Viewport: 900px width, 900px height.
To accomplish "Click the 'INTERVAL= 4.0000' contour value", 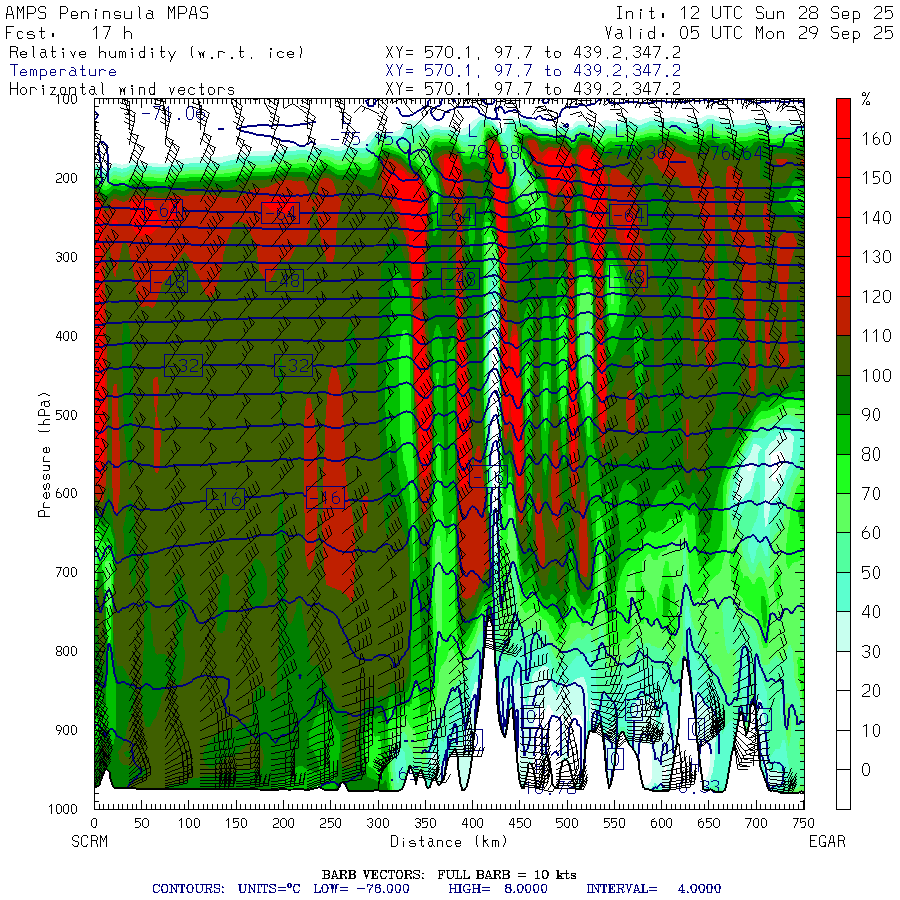I will point(653,889).
